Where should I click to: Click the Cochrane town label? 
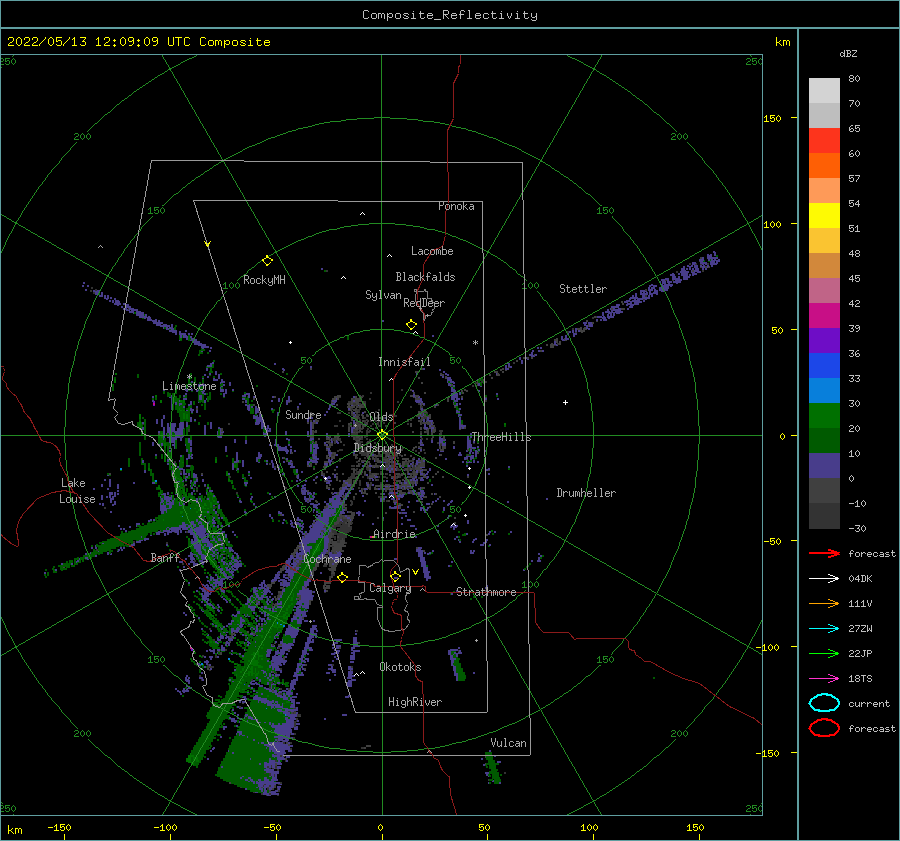coord(327,559)
